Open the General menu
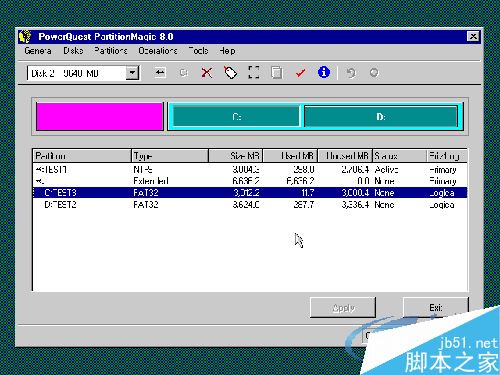The image size is (500, 375). [38, 51]
